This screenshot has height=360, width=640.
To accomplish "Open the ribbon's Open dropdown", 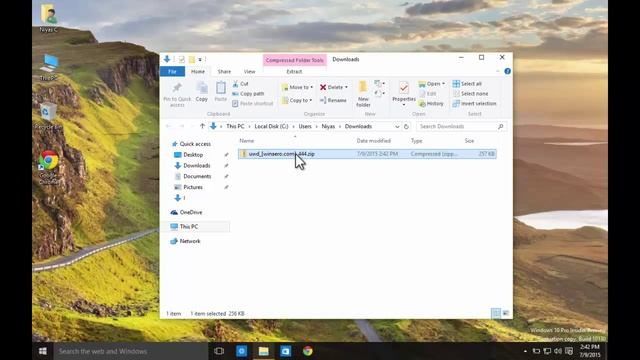I will 432,84.
